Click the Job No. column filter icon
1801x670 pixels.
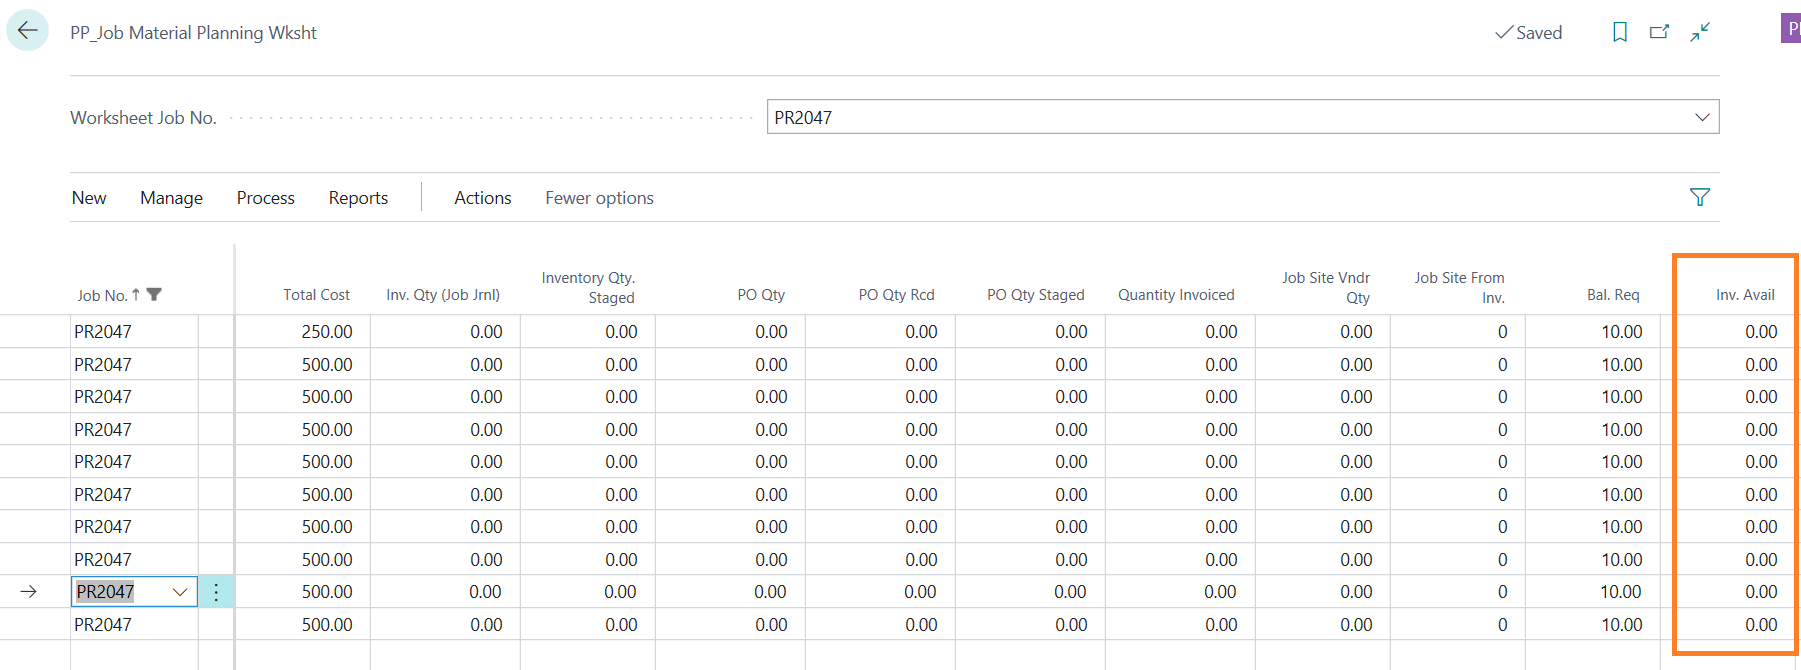pyautogui.click(x=154, y=295)
